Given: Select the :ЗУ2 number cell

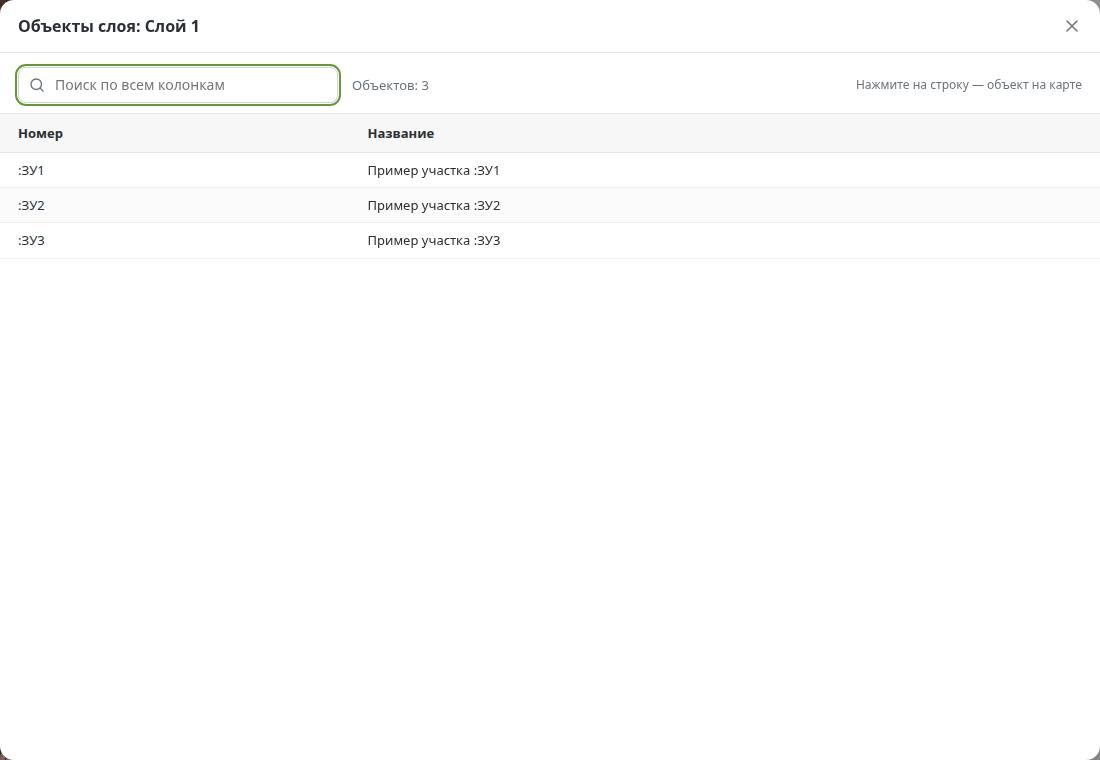Looking at the screenshot, I should pos(31,206).
